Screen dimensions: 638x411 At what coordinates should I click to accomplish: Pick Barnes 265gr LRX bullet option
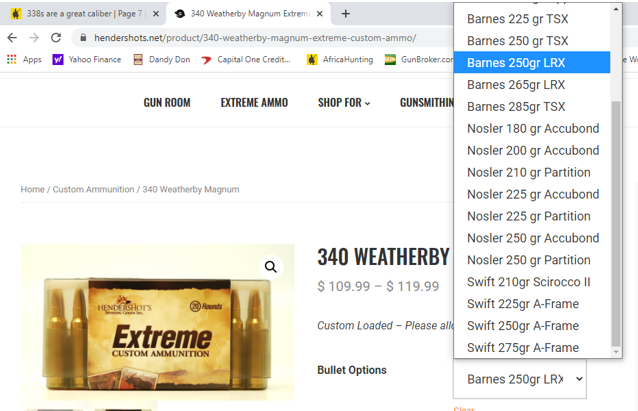(515, 85)
